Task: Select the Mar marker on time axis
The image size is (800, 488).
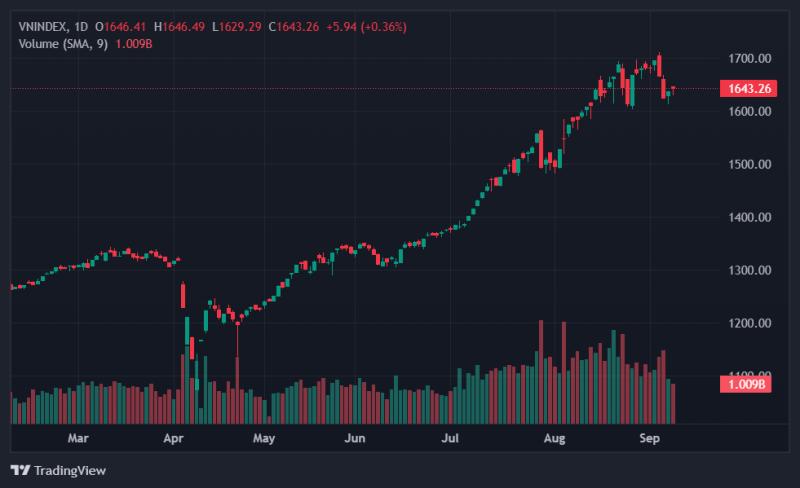Action: click(x=78, y=438)
